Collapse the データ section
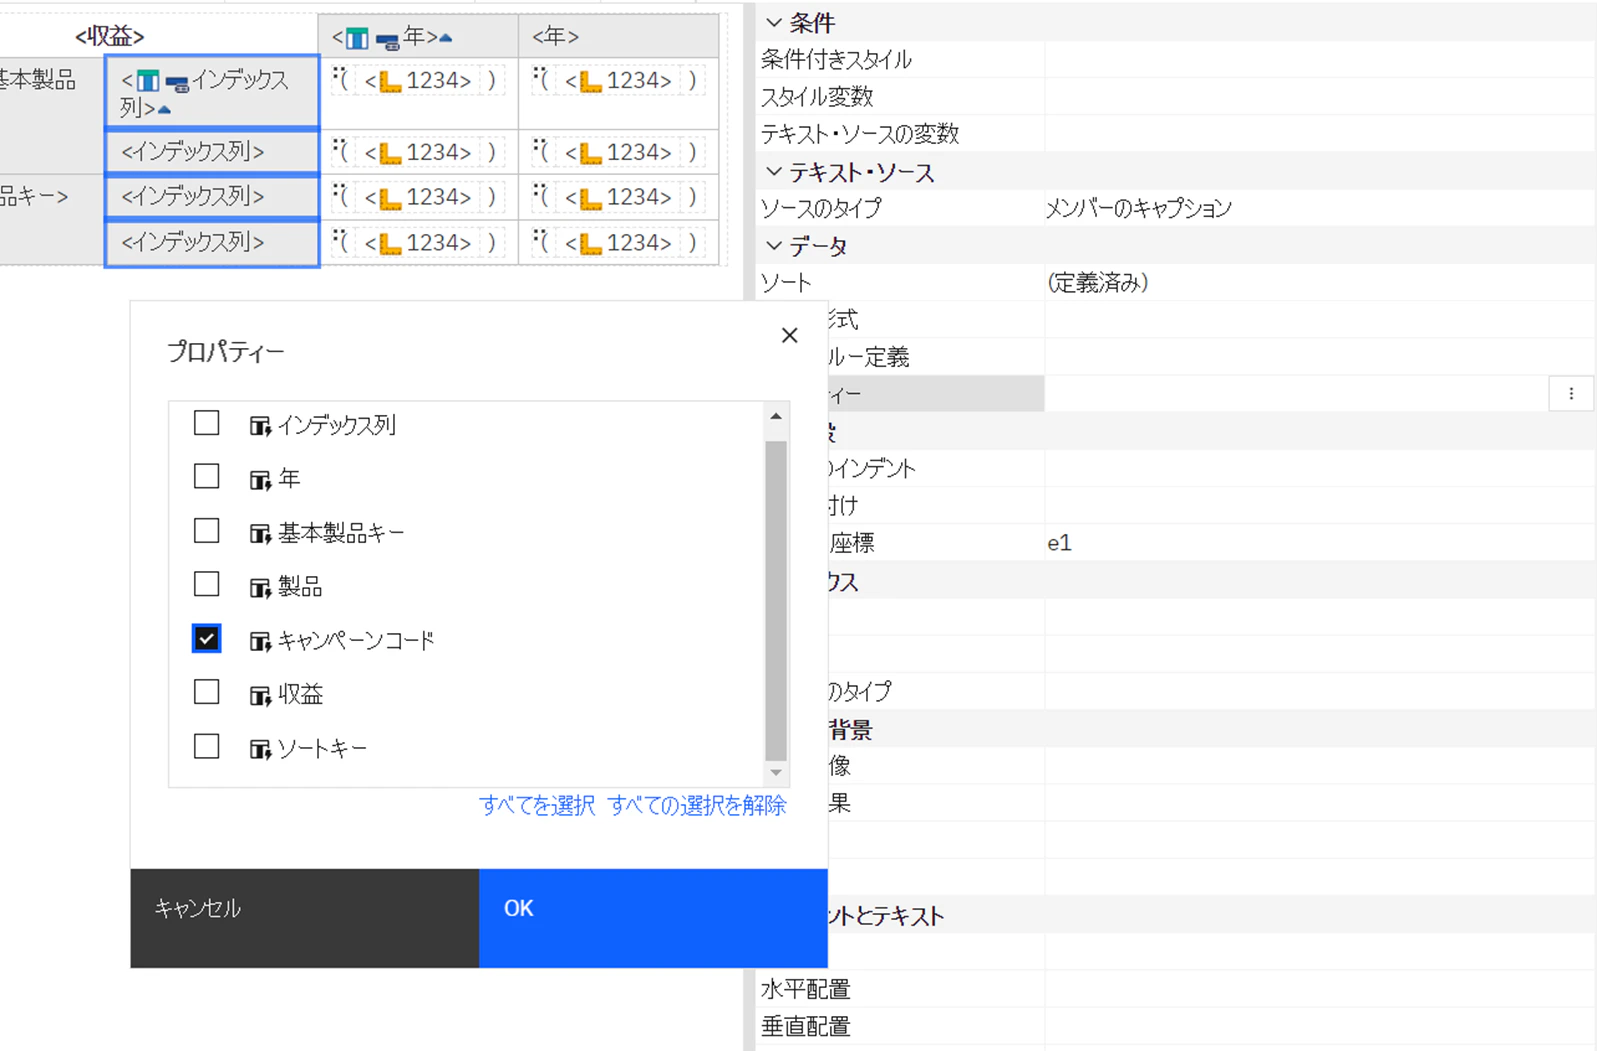The height and width of the screenshot is (1051, 1597). coord(774,245)
